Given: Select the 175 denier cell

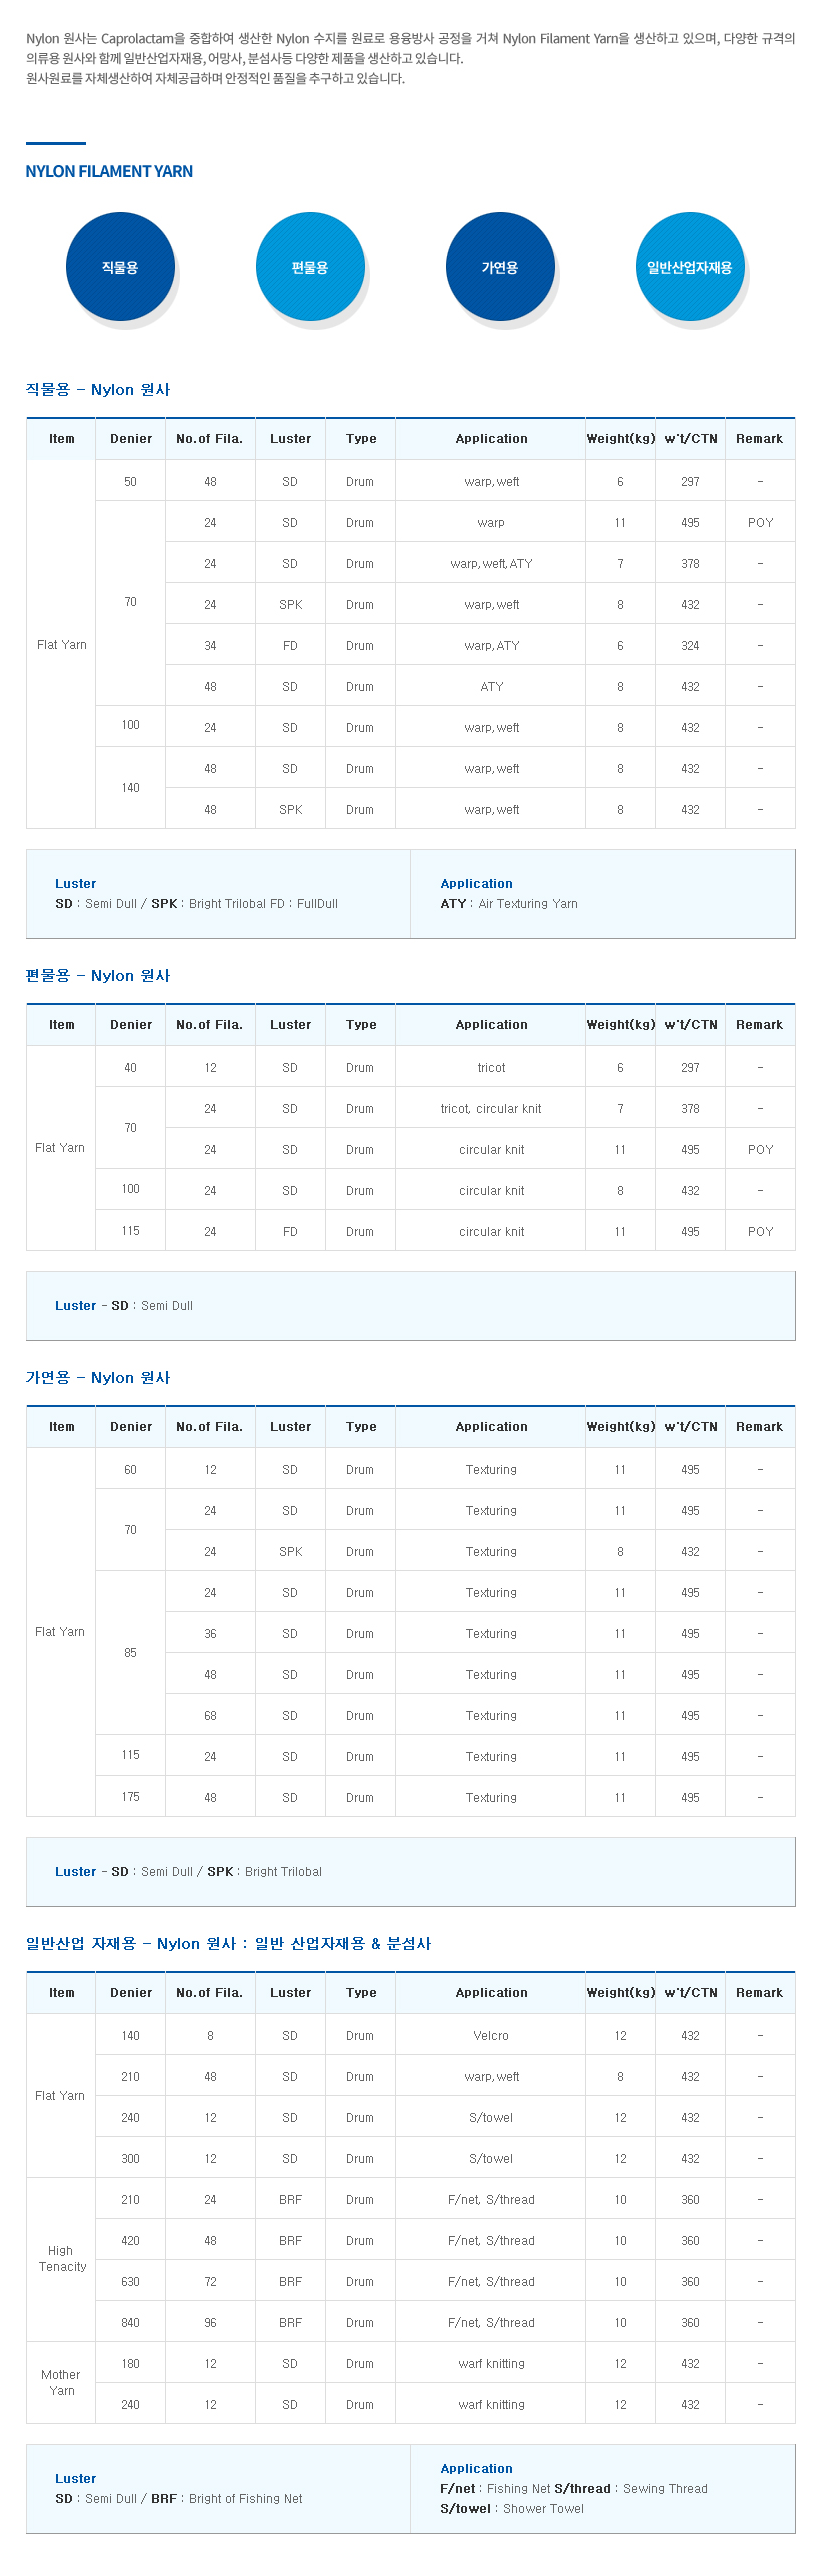Looking at the screenshot, I should [130, 1796].
